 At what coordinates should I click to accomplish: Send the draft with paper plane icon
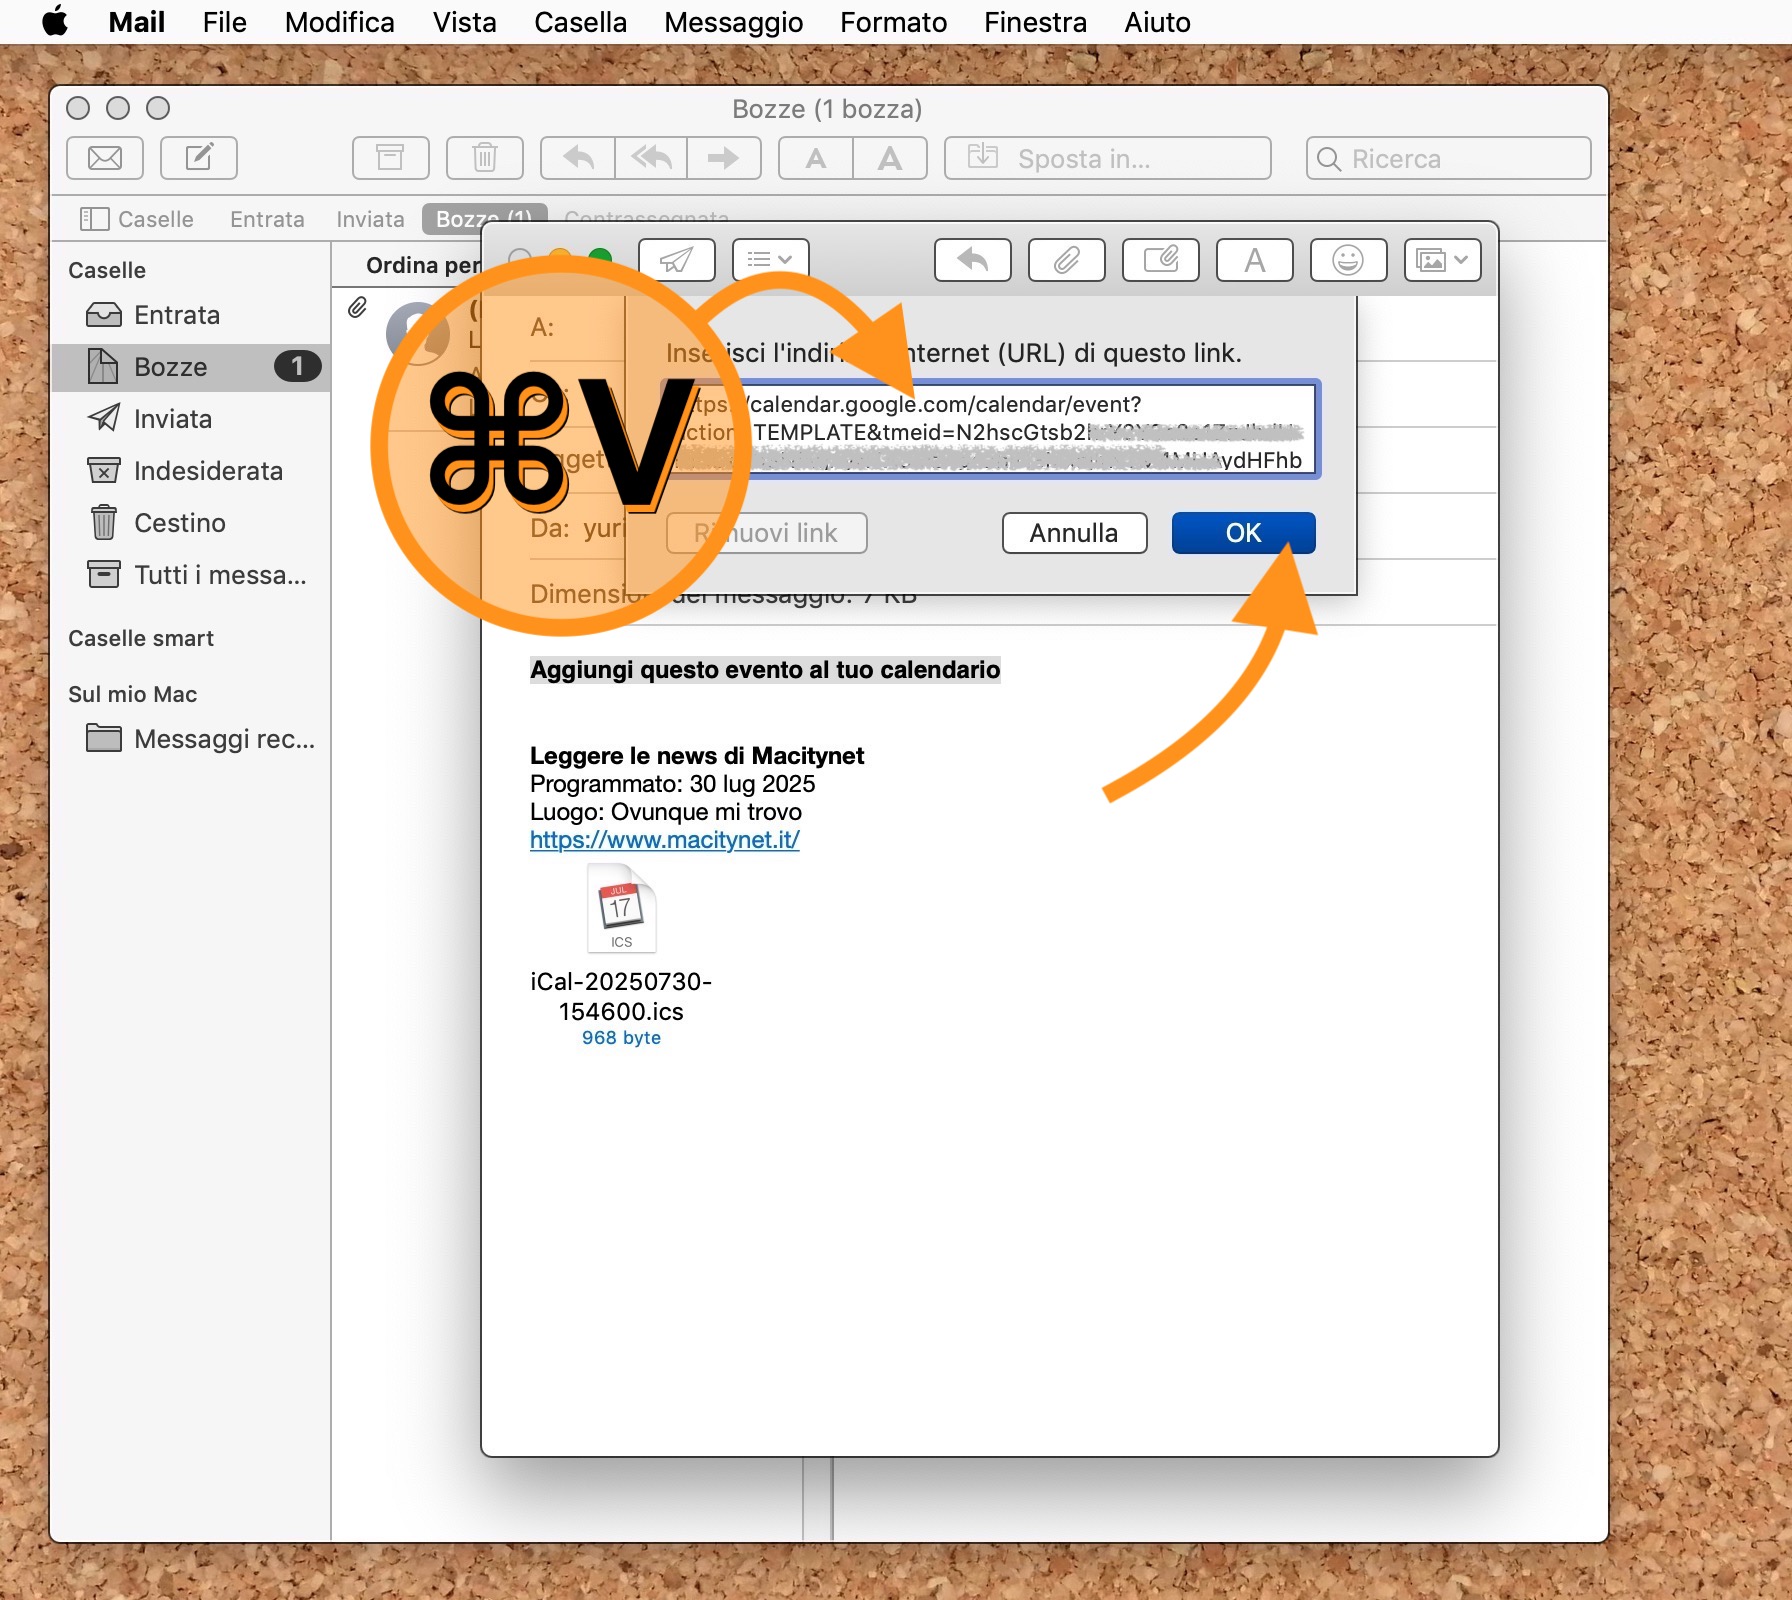(677, 260)
